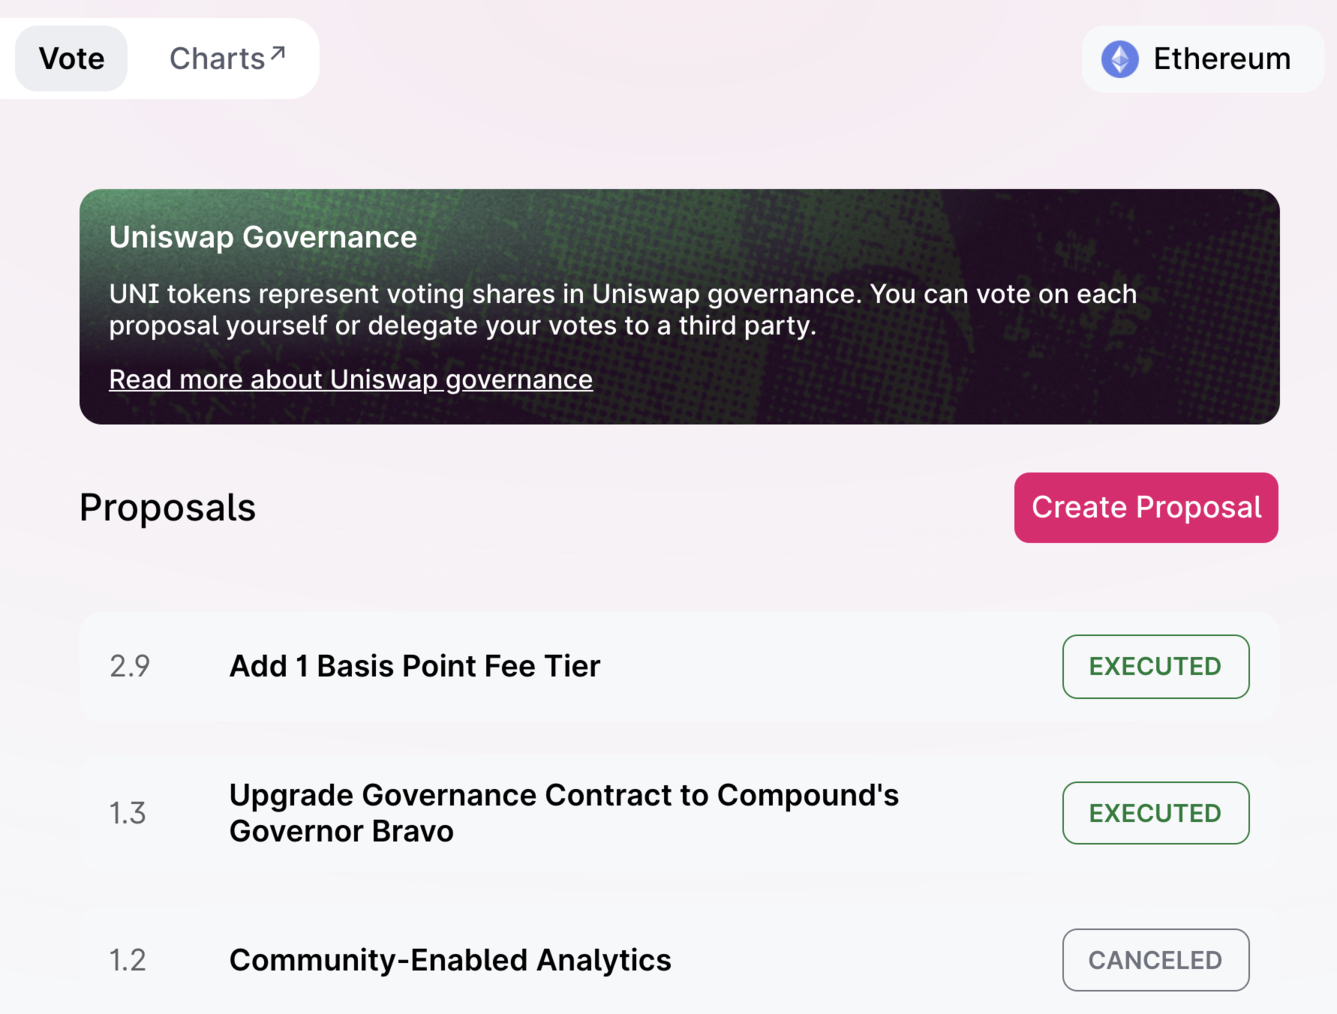Open the Charts tab
Image resolution: width=1337 pixels, height=1014 pixels.
click(x=227, y=59)
